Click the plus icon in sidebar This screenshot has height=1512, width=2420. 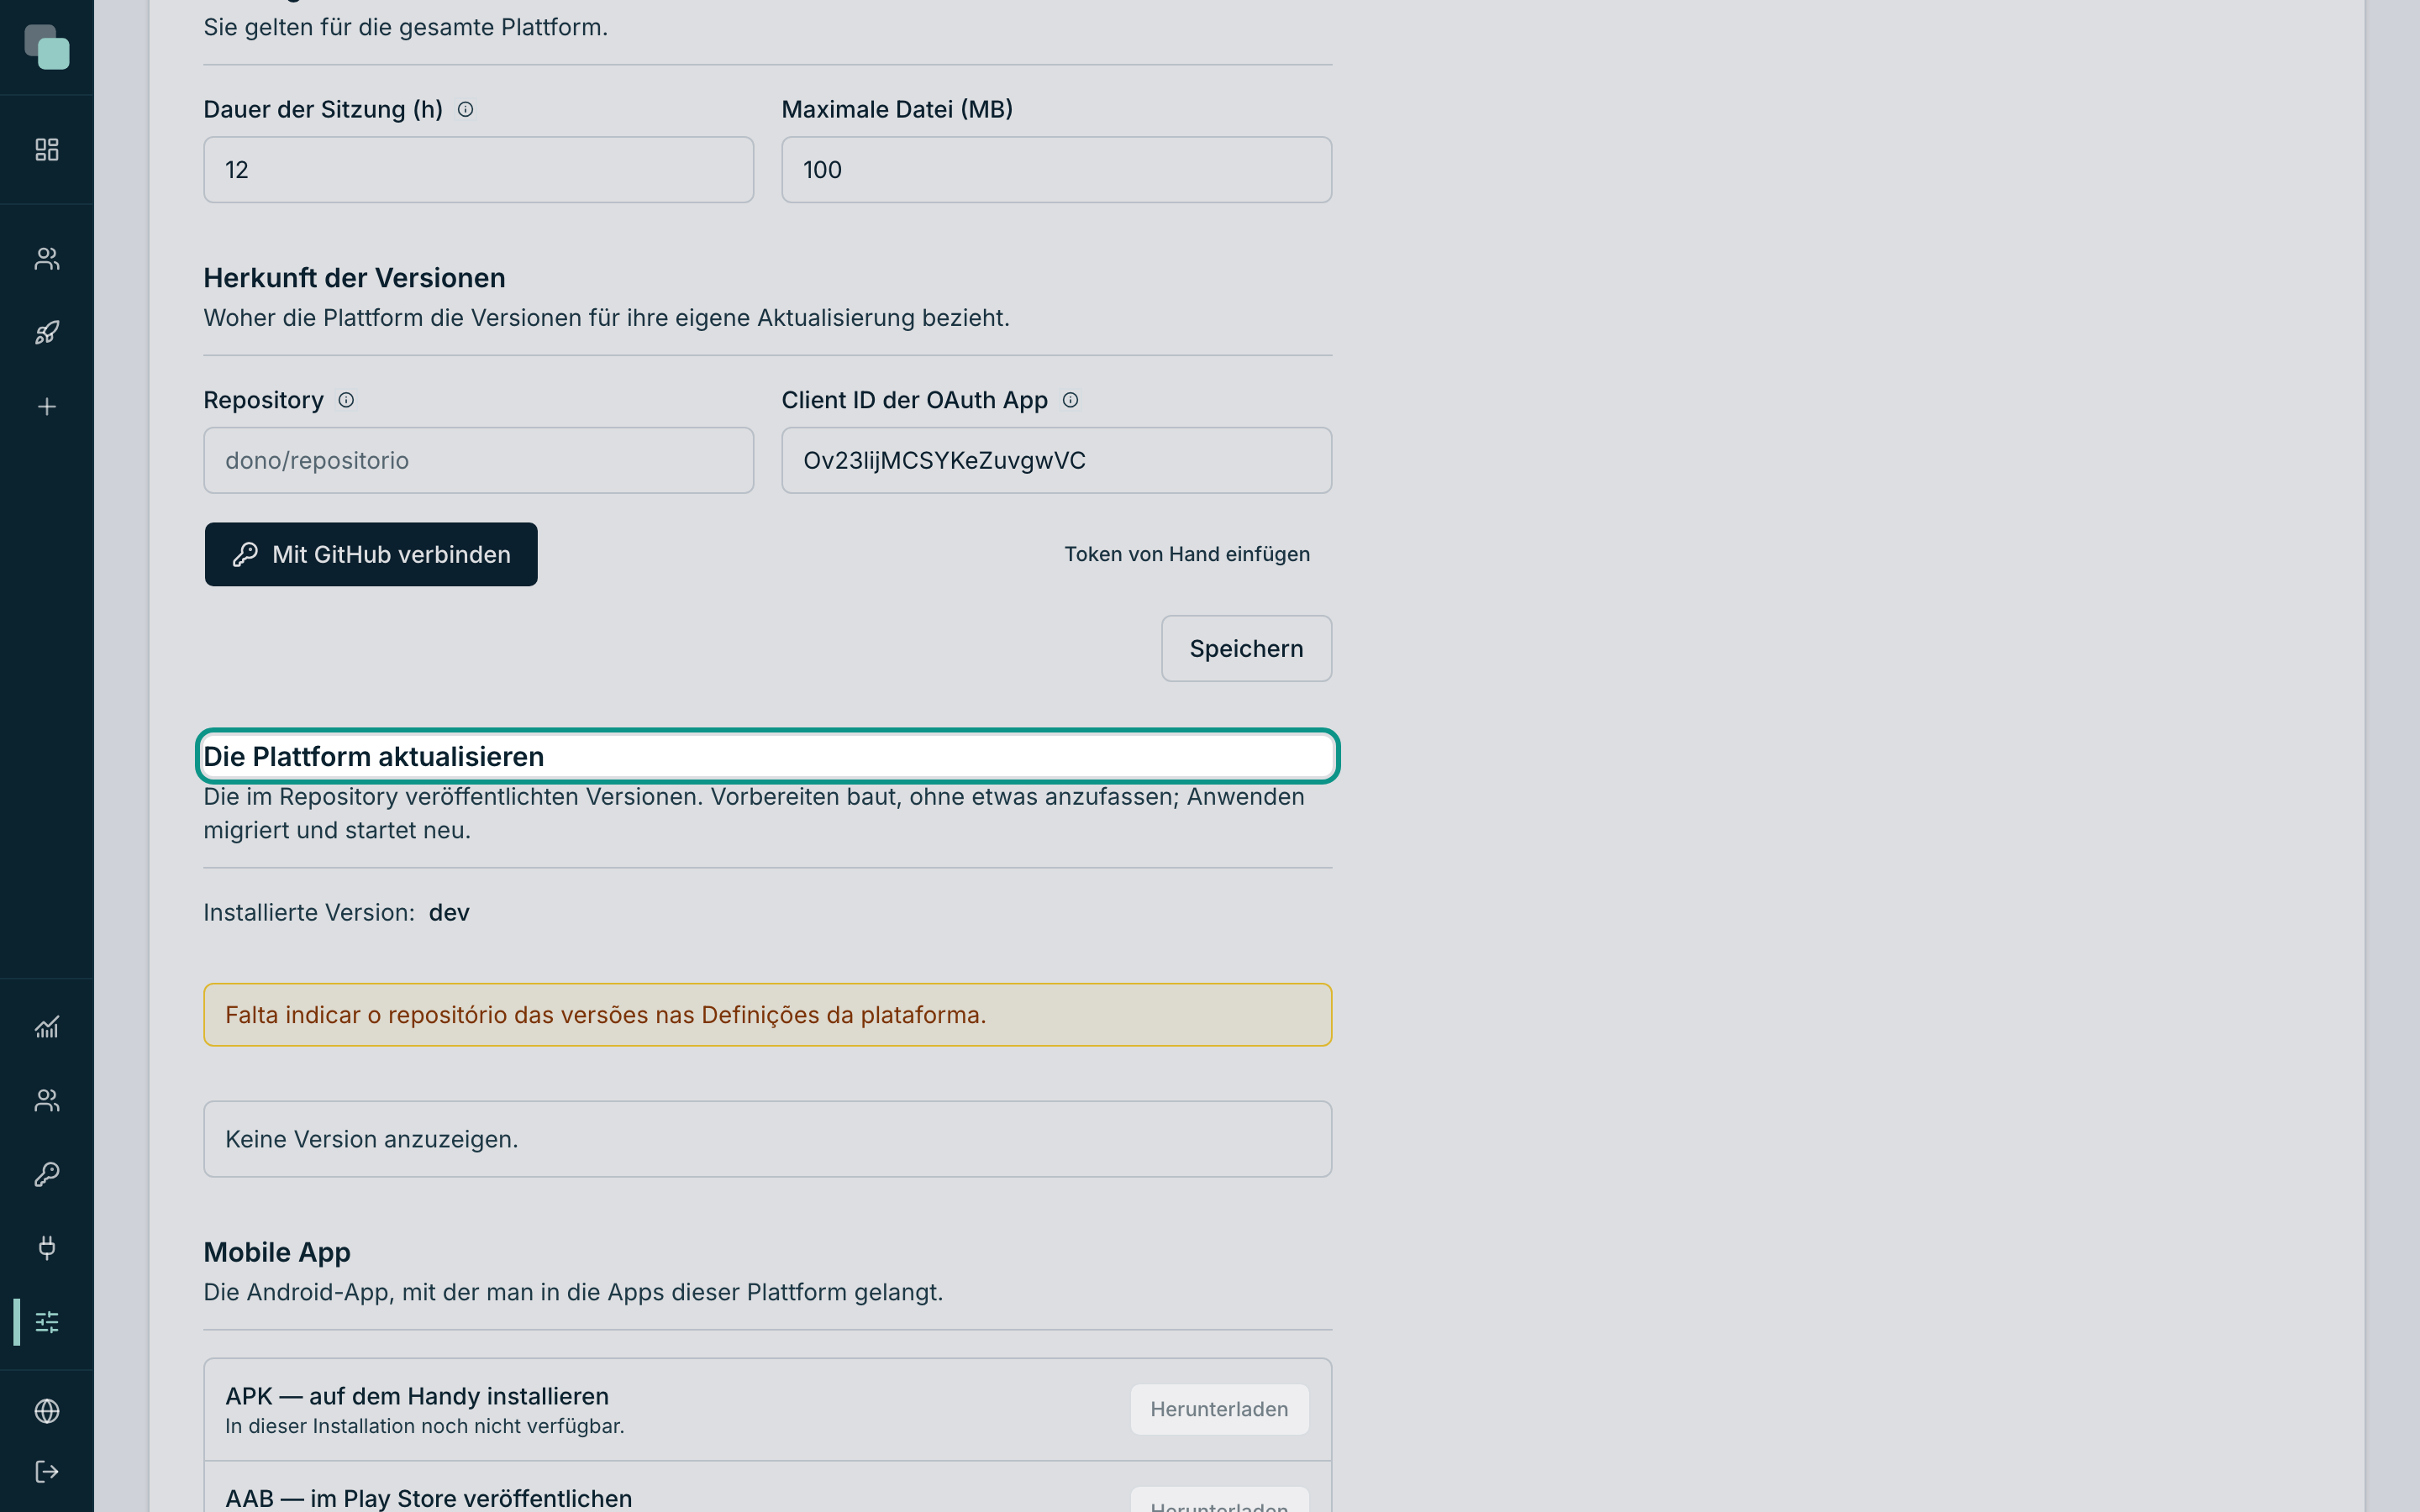click(47, 407)
